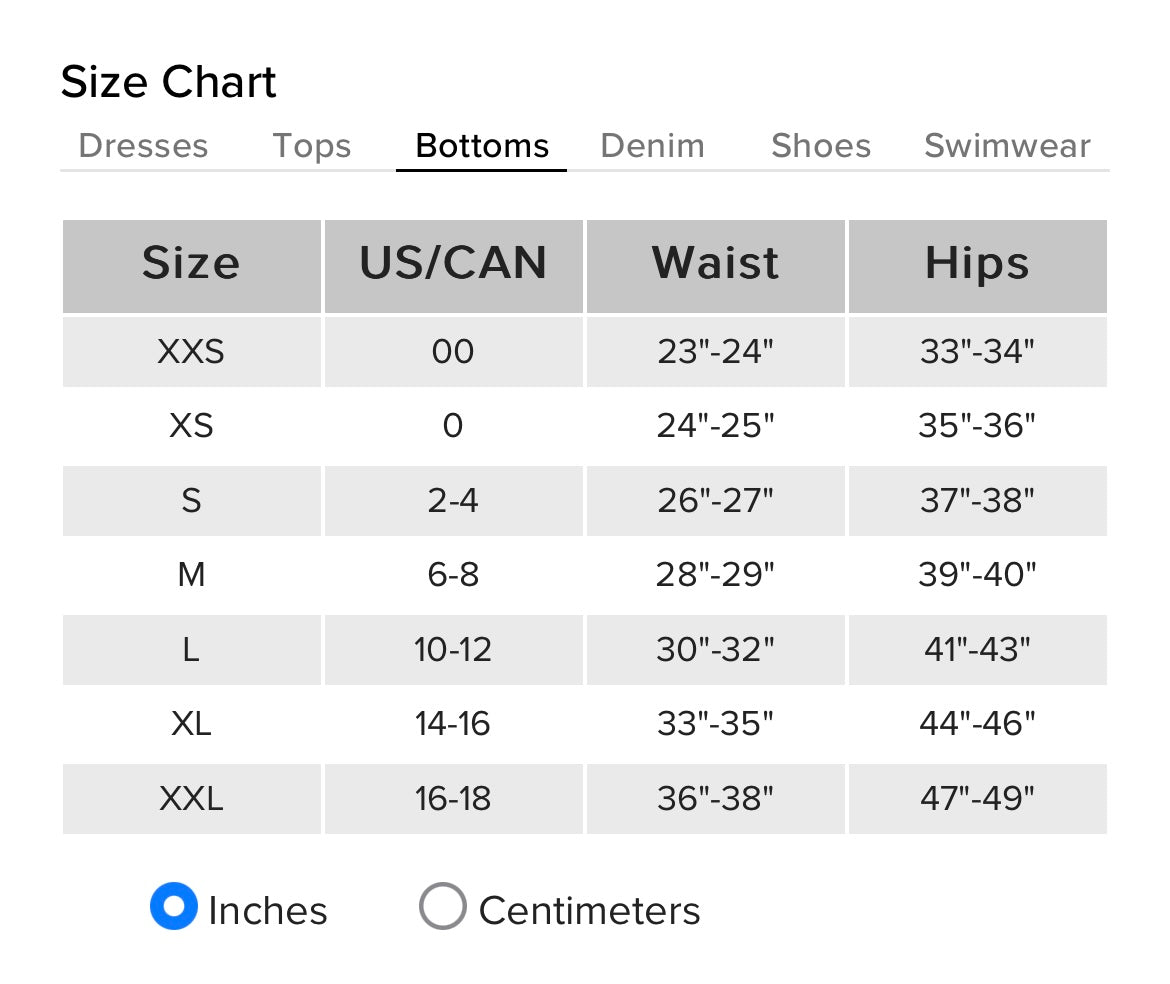Viewport: 1170px width, 984px height.
Task: Click the Hips column header
Action: [x=977, y=264]
